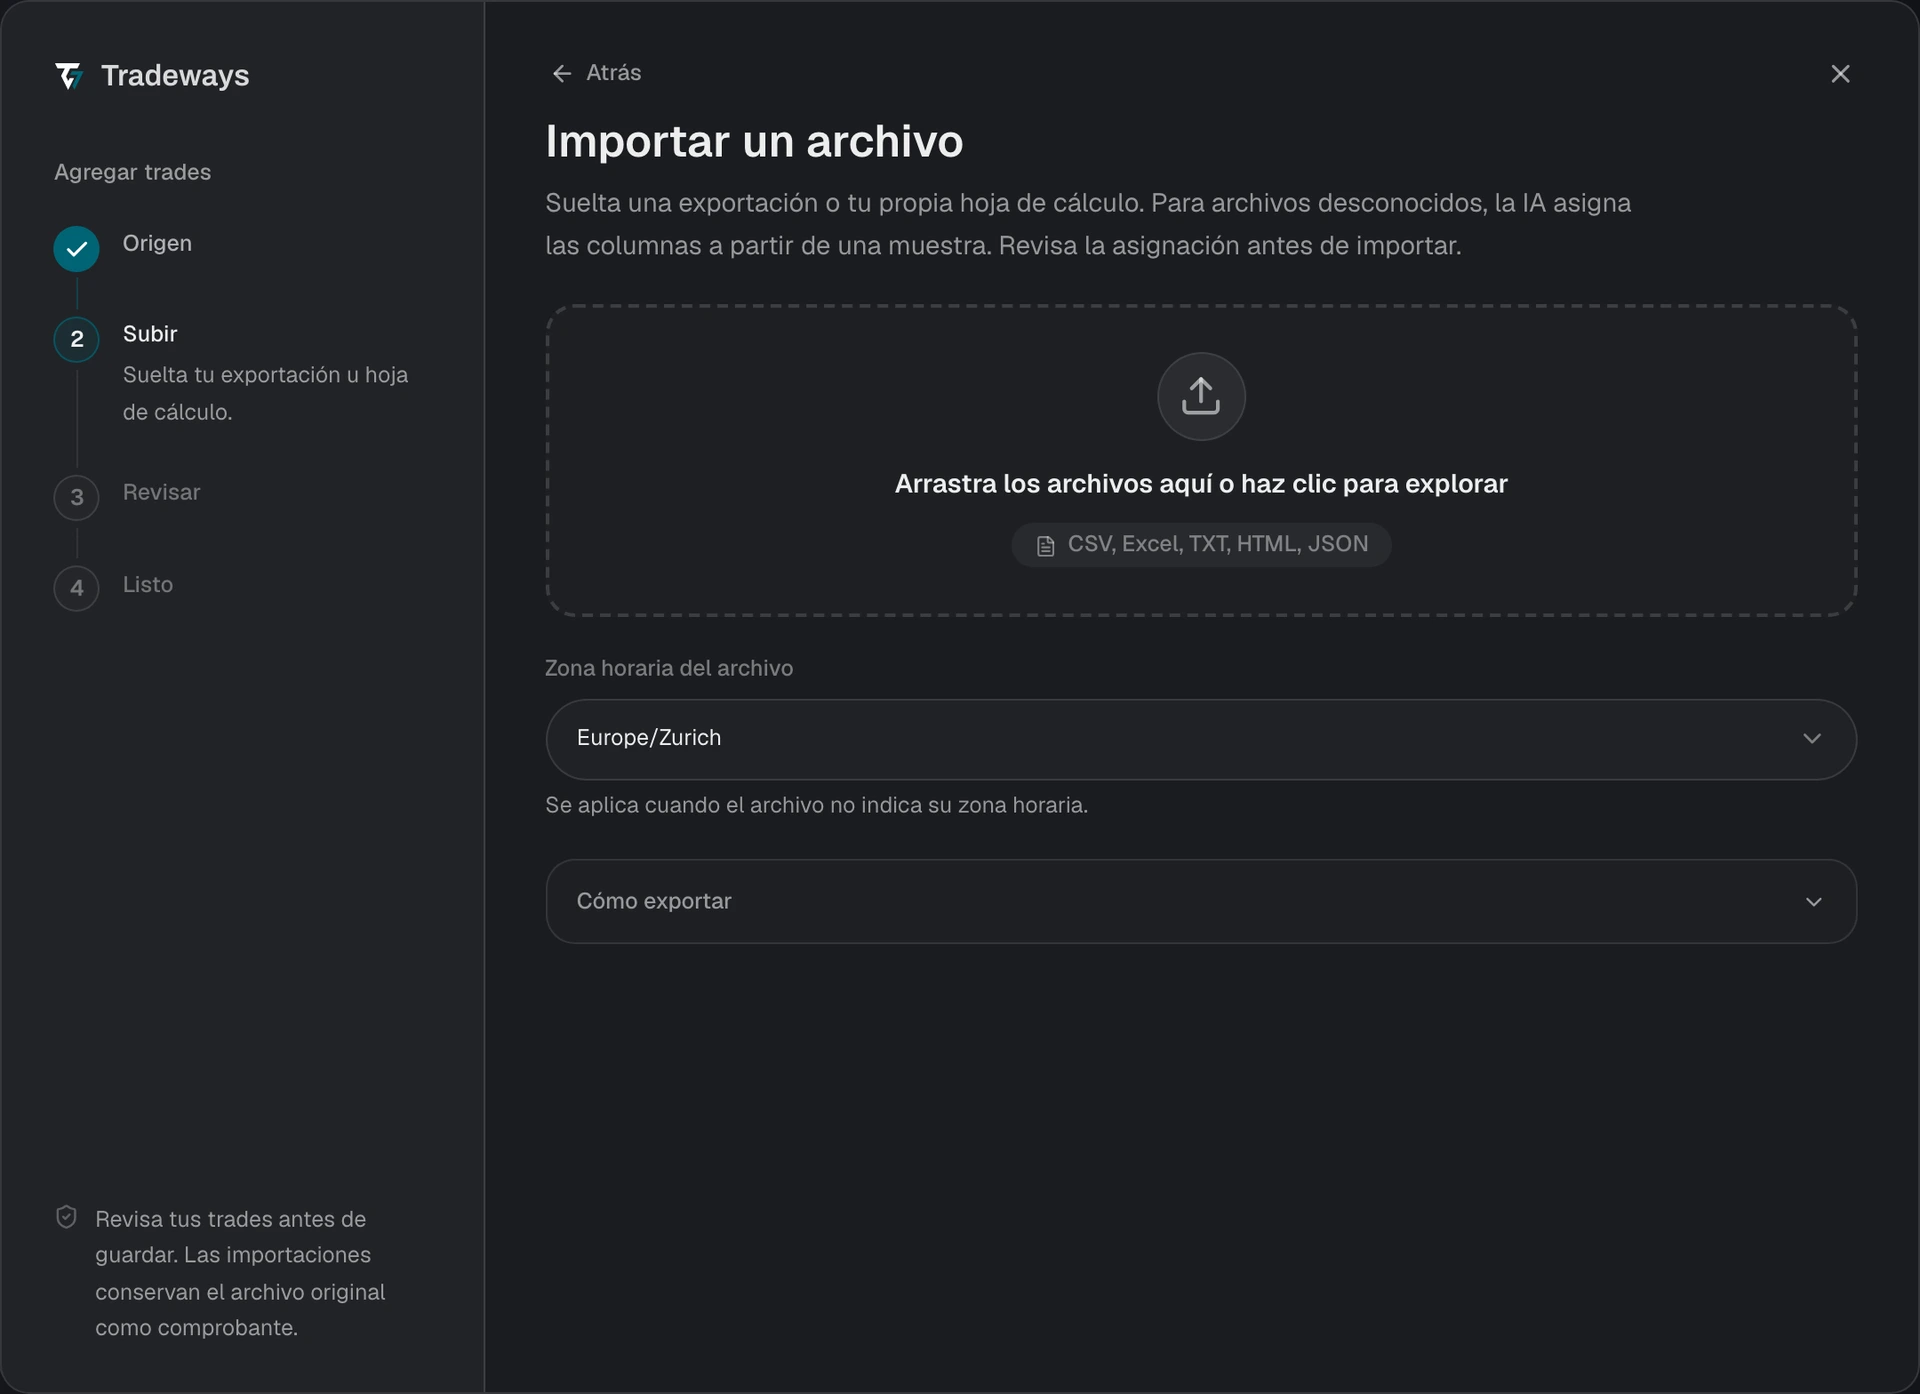Select the Listo step label
This screenshot has height=1394, width=1920.
148,584
